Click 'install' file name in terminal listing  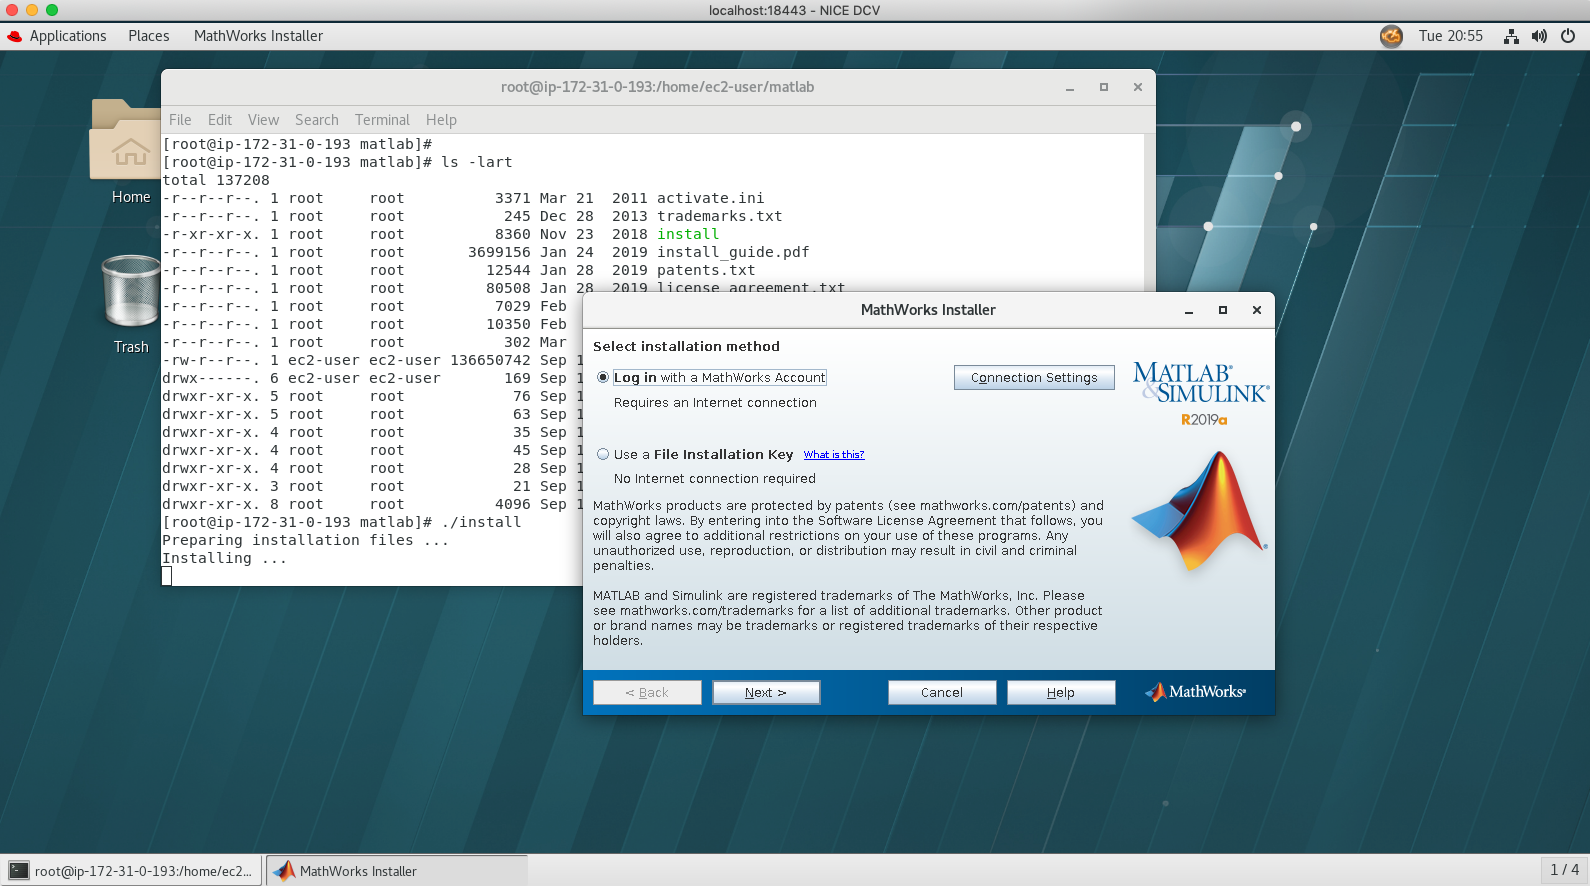[688, 234]
